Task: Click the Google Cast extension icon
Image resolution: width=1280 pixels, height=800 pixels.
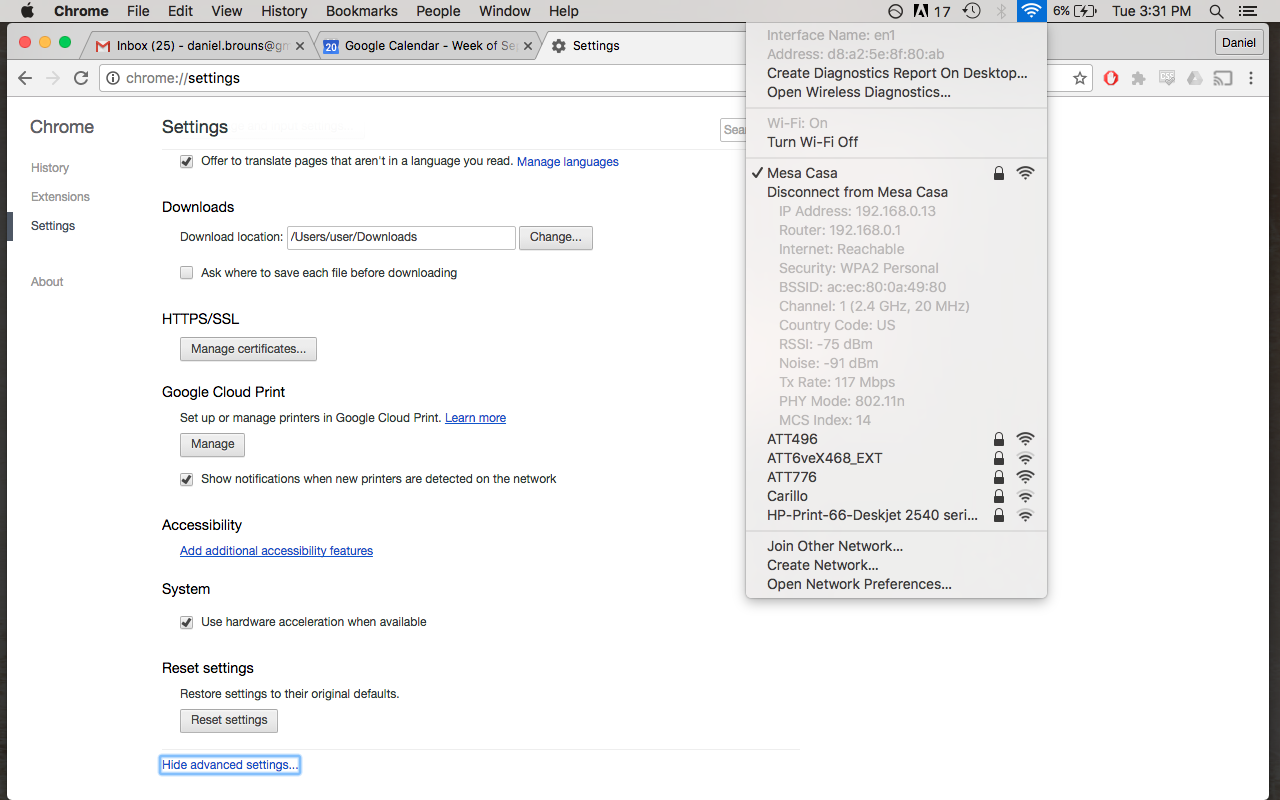Action: tap(1222, 78)
